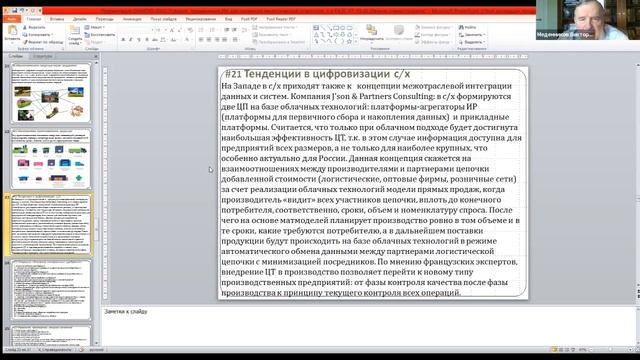Toggle Underline formatting in the ribbon
The width and height of the screenshot is (640, 360).
pos(138,40)
